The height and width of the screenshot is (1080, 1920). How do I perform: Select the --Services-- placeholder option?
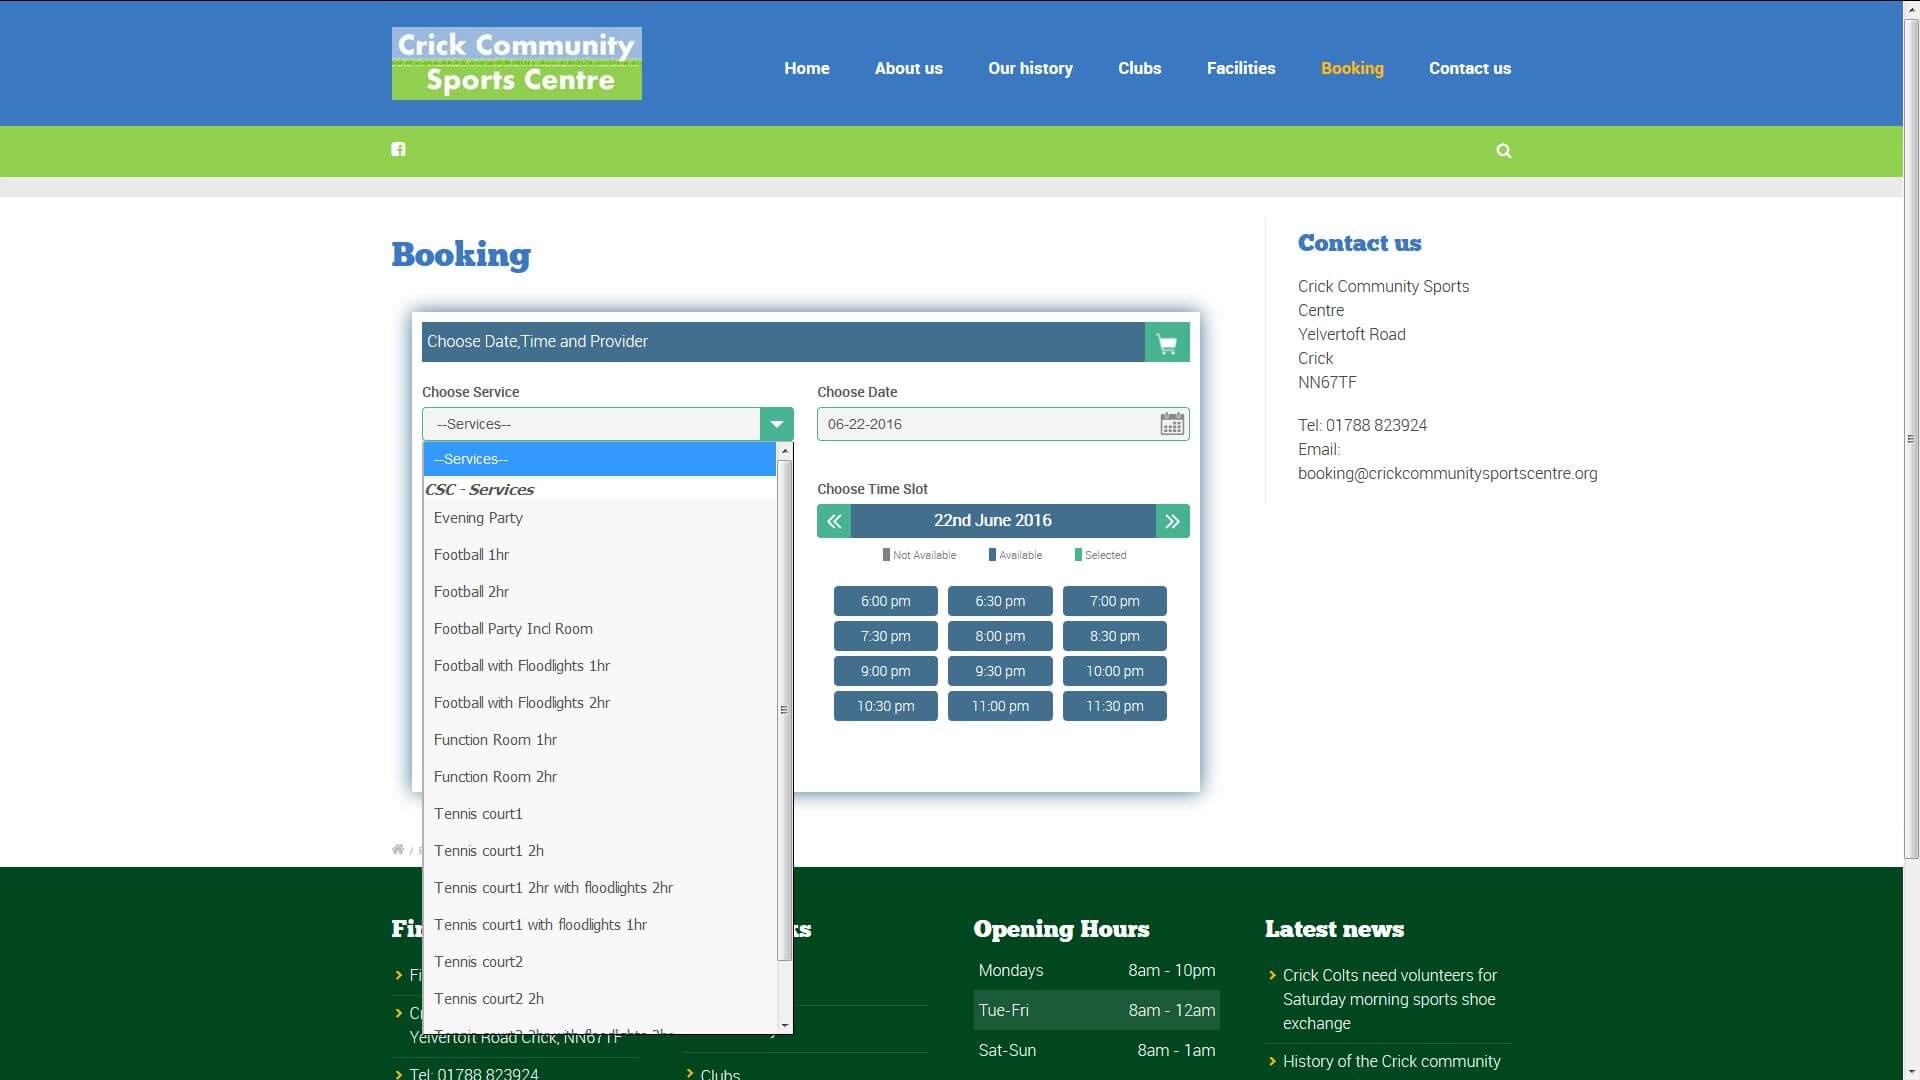pos(599,459)
